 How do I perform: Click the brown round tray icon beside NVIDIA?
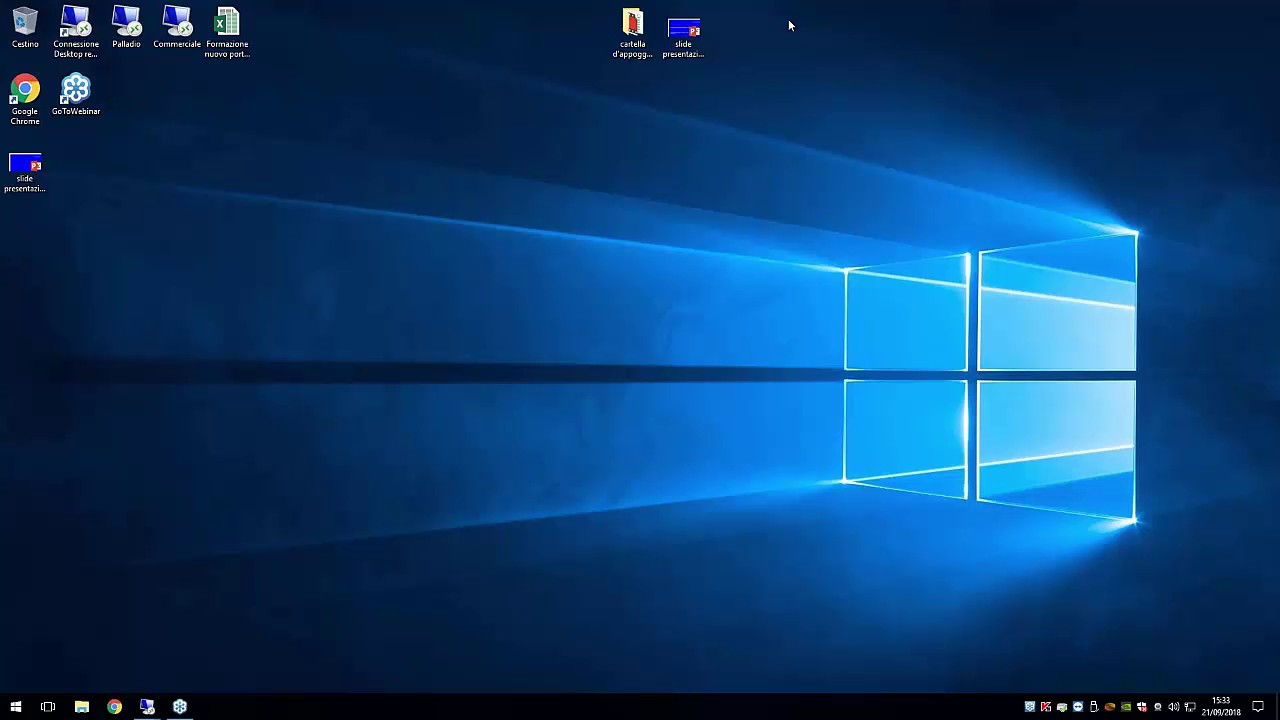pos(1110,707)
